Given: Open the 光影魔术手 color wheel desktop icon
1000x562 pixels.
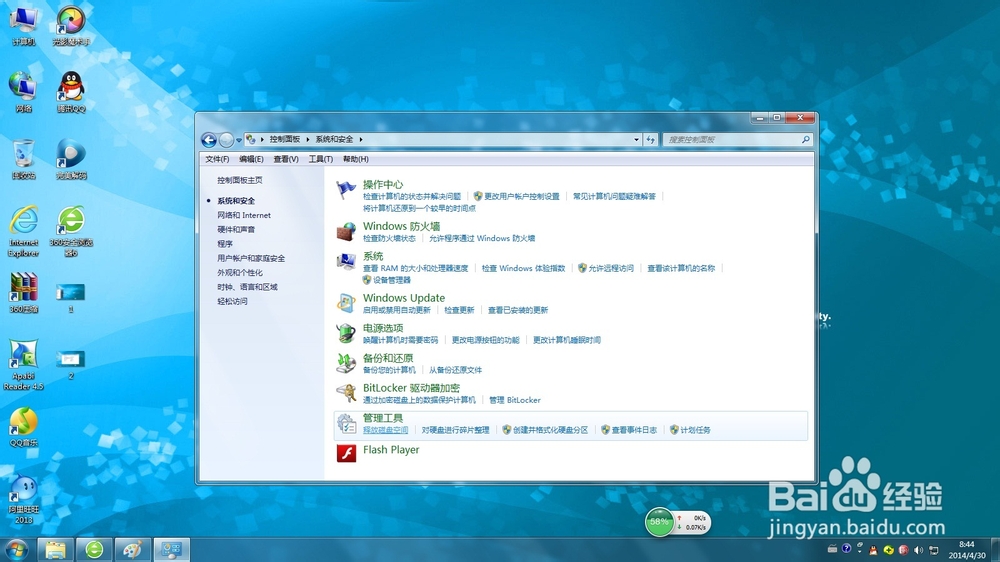Looking at the screenshot, I should point(71,26).
